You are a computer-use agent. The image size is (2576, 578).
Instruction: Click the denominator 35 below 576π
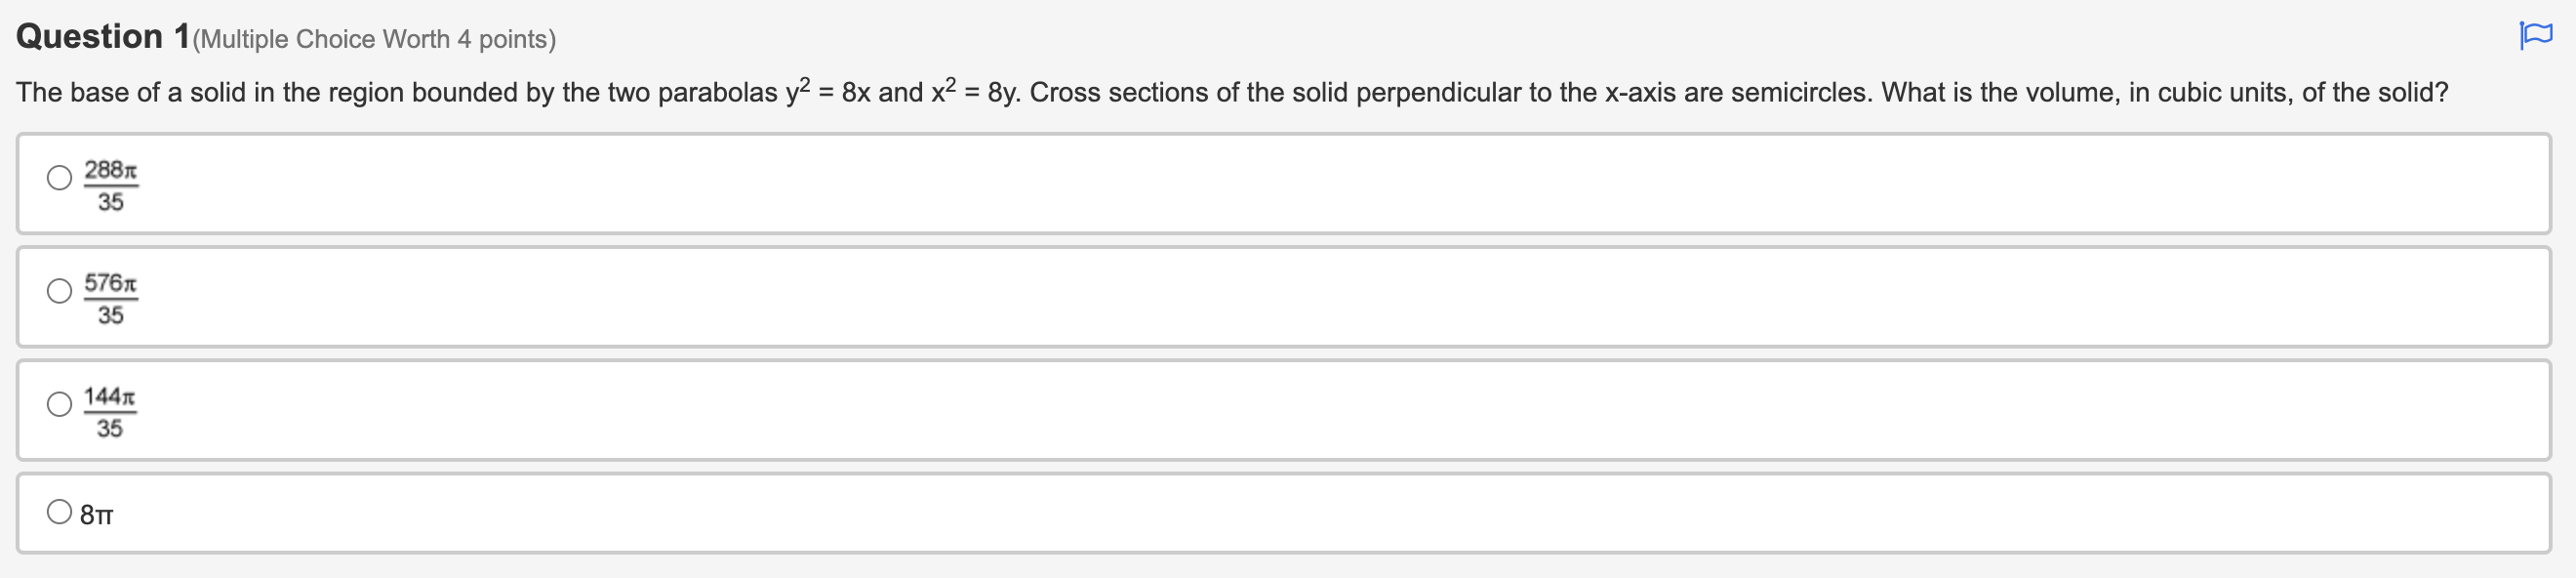pyautogui.click(x=112, y=316)
